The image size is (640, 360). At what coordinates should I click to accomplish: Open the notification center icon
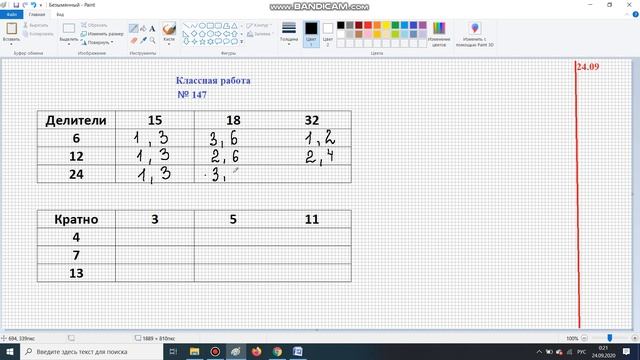[x=627, y=351]
